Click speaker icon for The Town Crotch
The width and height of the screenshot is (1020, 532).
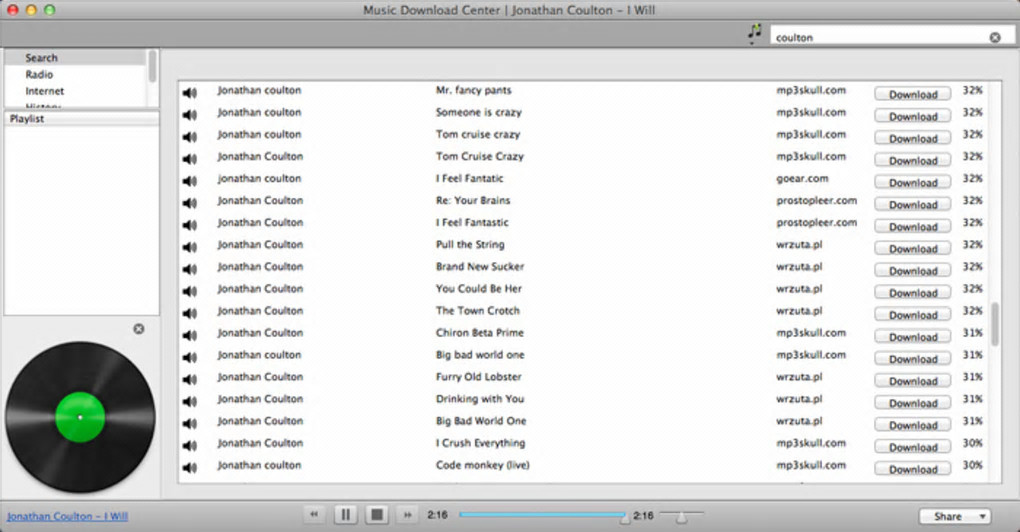[x=189, y=313]
